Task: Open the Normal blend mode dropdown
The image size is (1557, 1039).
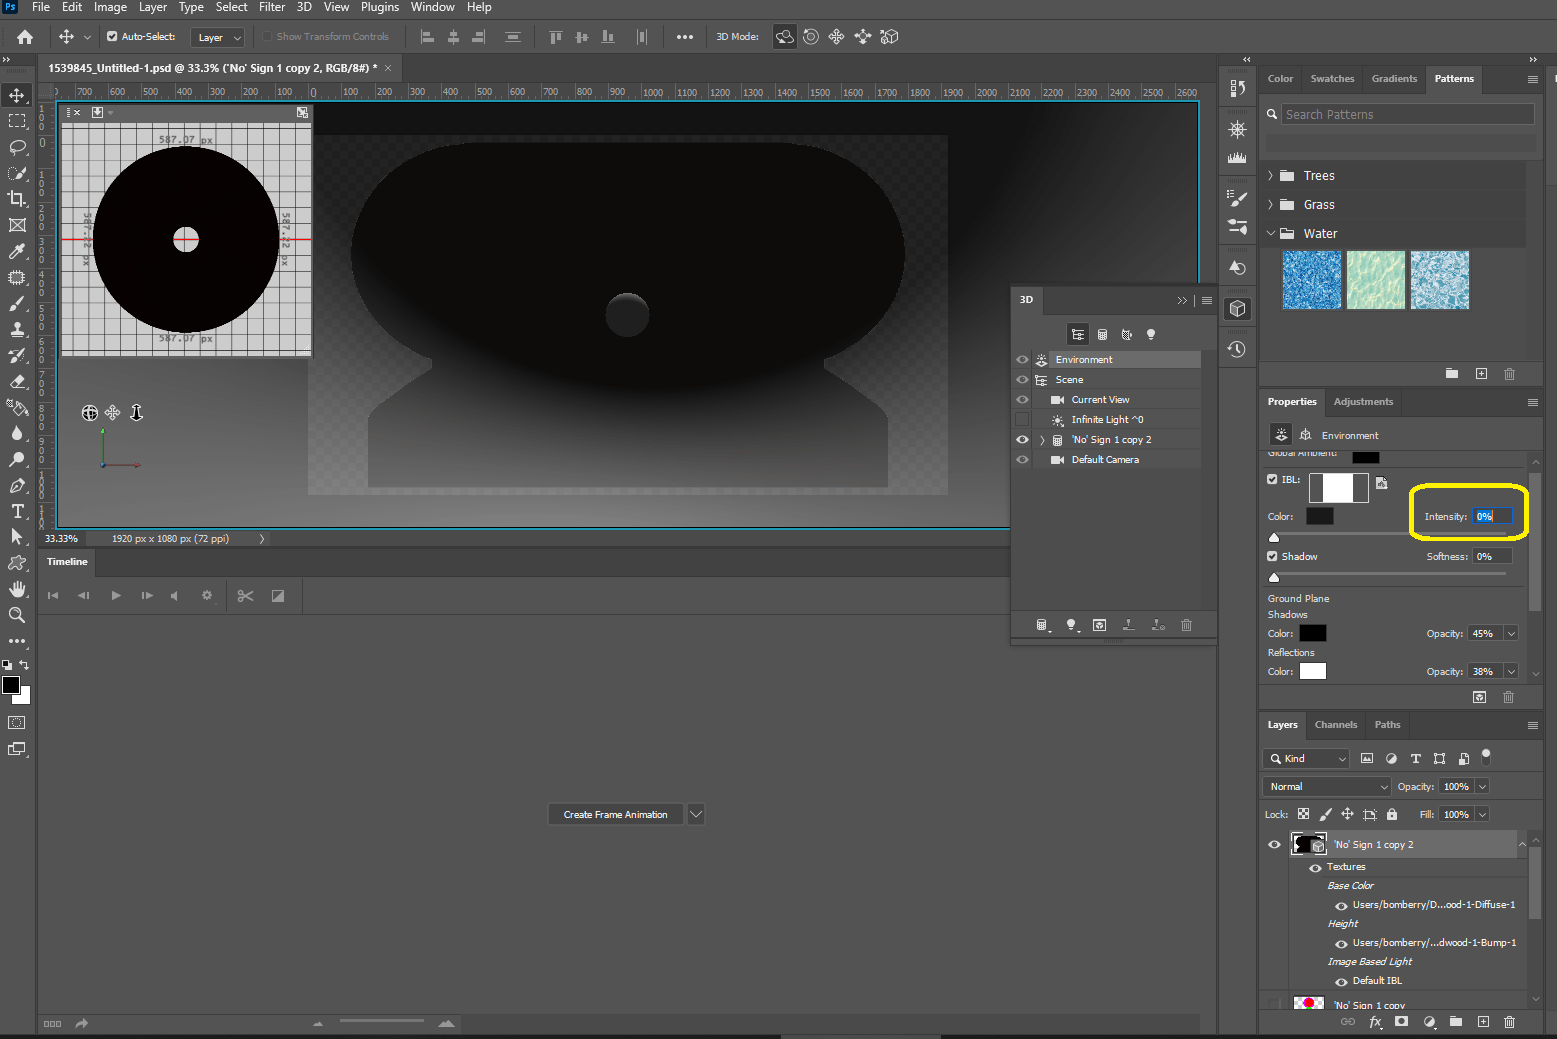Action: (1325, 786)
